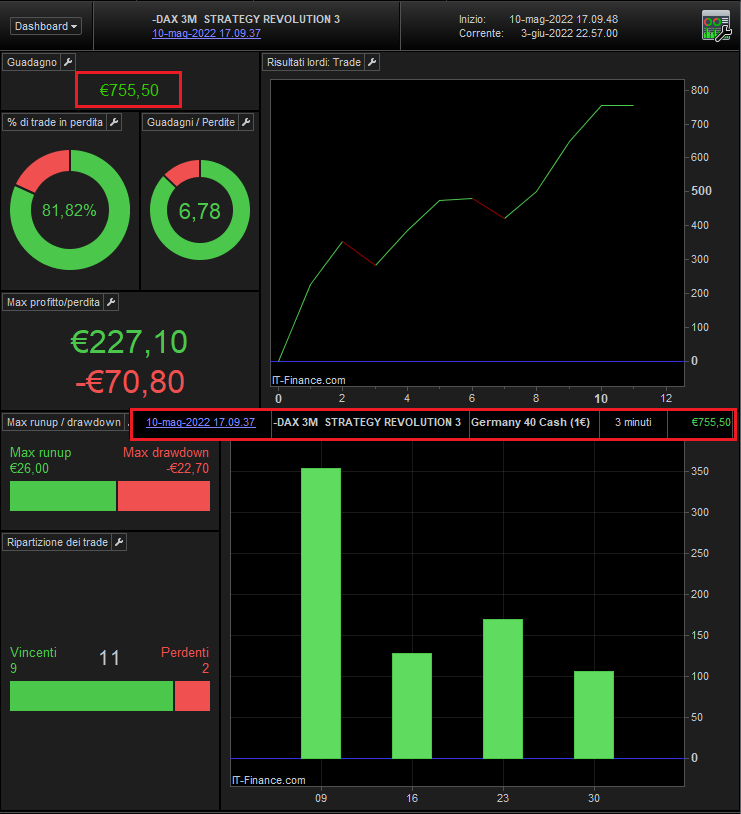Click the green Max runup bar

(63, 496)
